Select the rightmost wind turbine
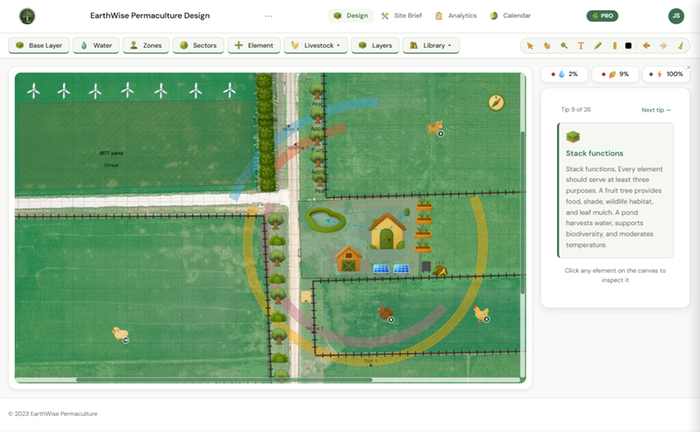 click(x=229, y=90)
